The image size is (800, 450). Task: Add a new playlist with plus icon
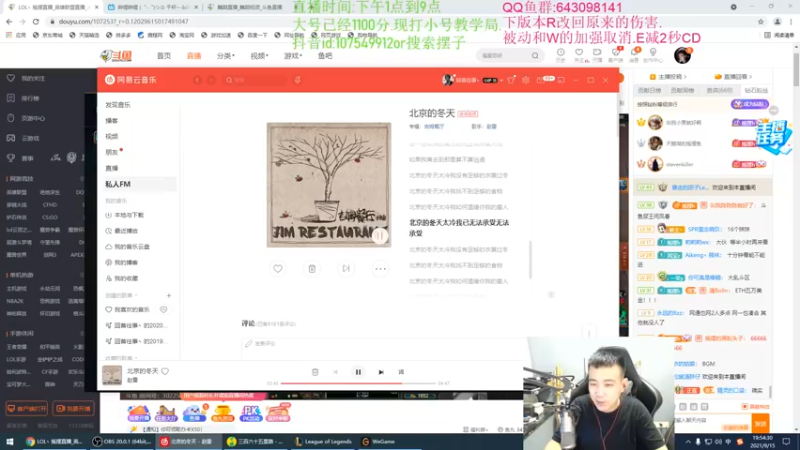pos(169,295)
